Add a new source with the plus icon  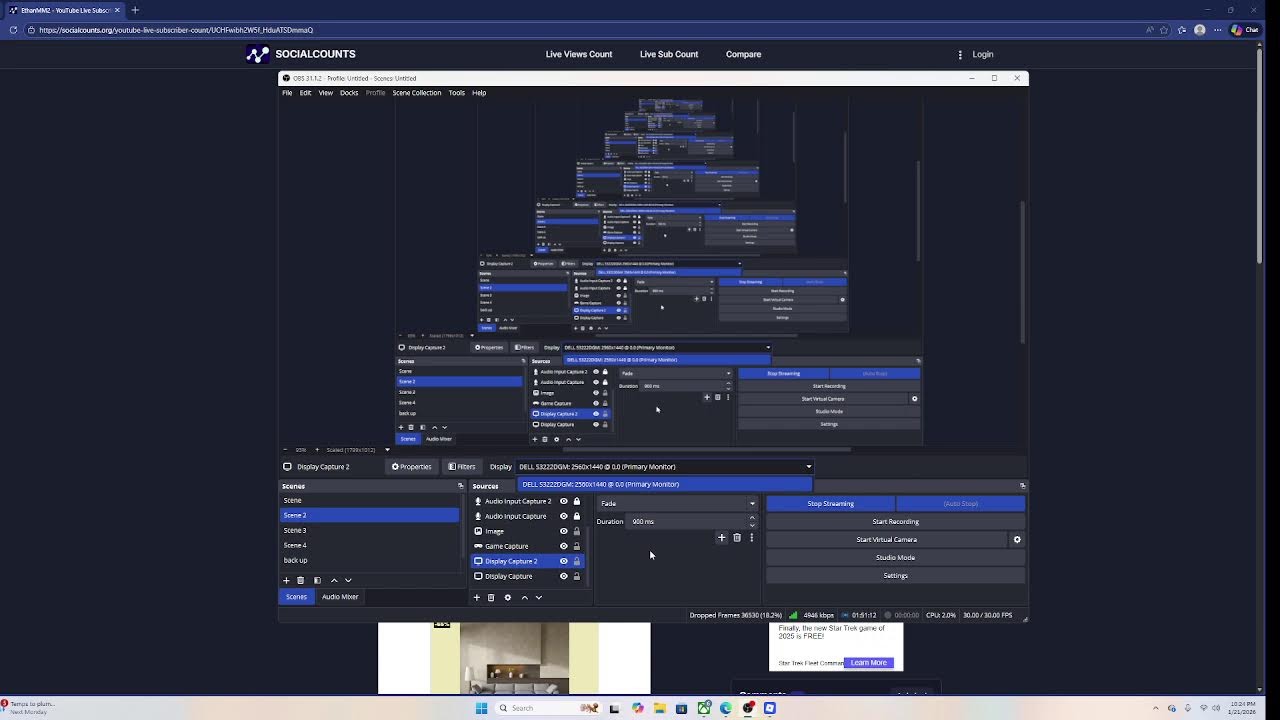pyautogui.click(x=476, y=597)
